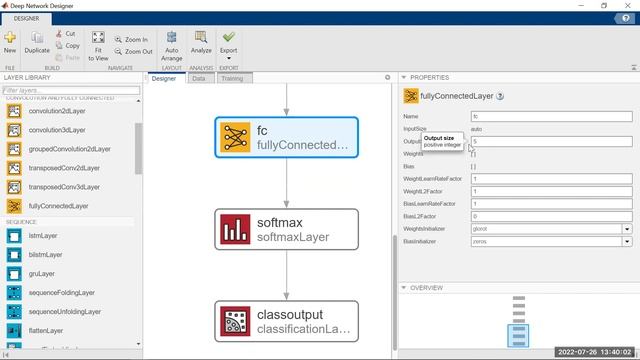640x360 pixels.
Task: Select sequenceFoldingLayer icon
Action: click(x=14, y=293)
